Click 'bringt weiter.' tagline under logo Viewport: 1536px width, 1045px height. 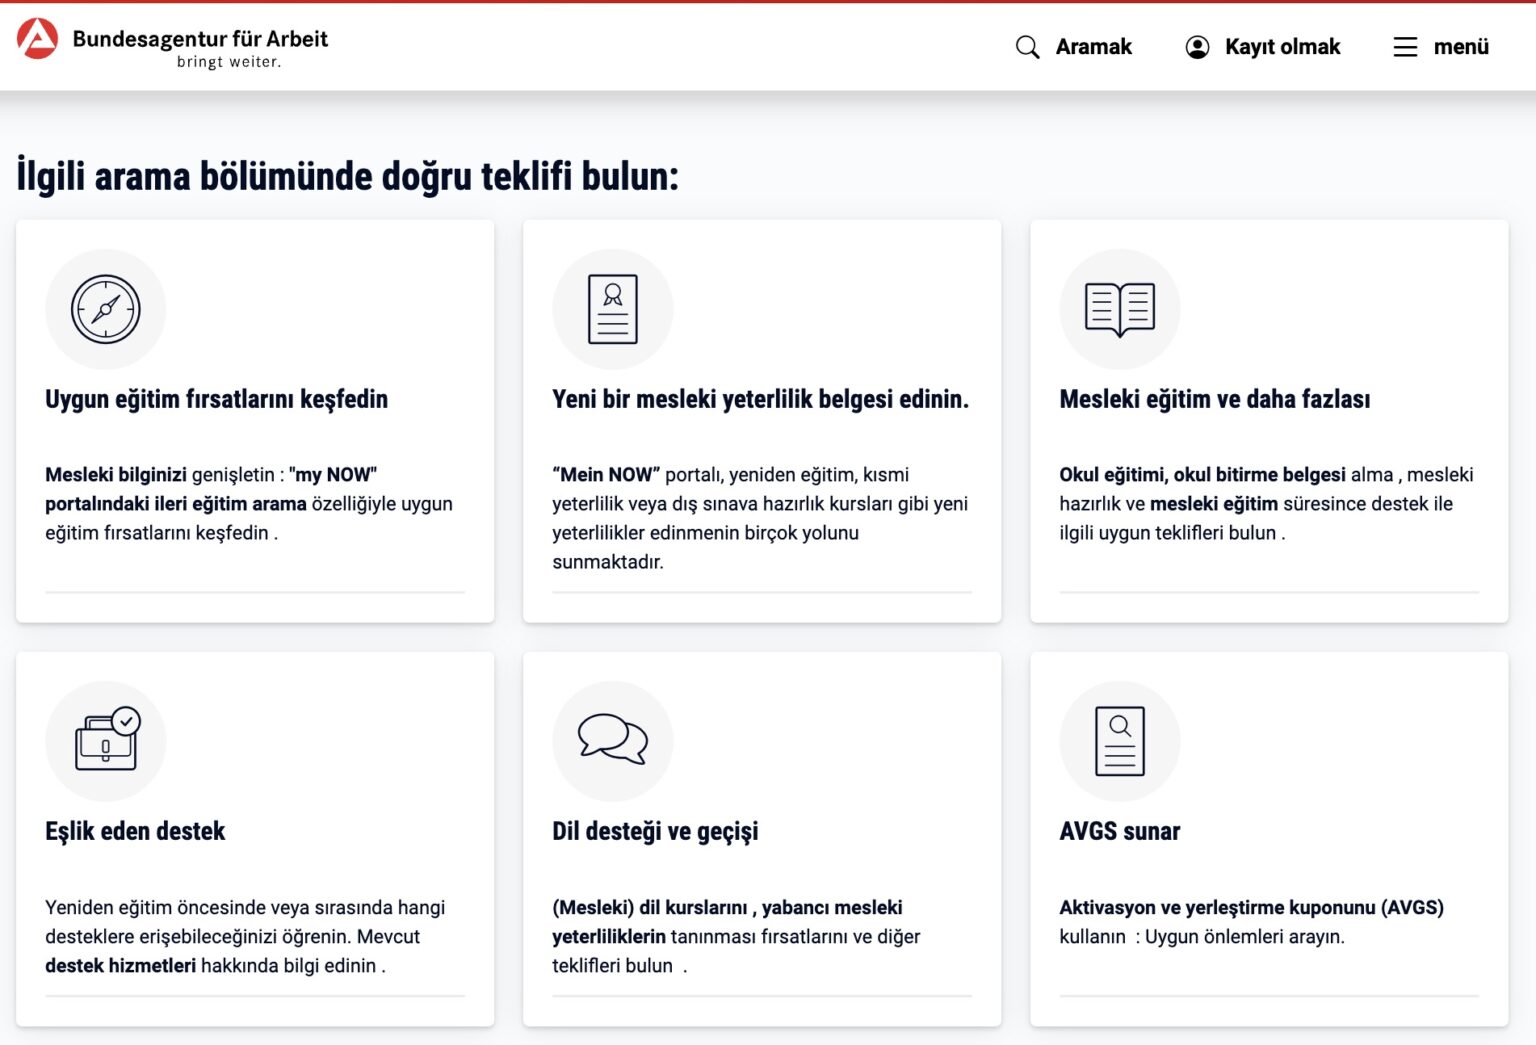229,62
